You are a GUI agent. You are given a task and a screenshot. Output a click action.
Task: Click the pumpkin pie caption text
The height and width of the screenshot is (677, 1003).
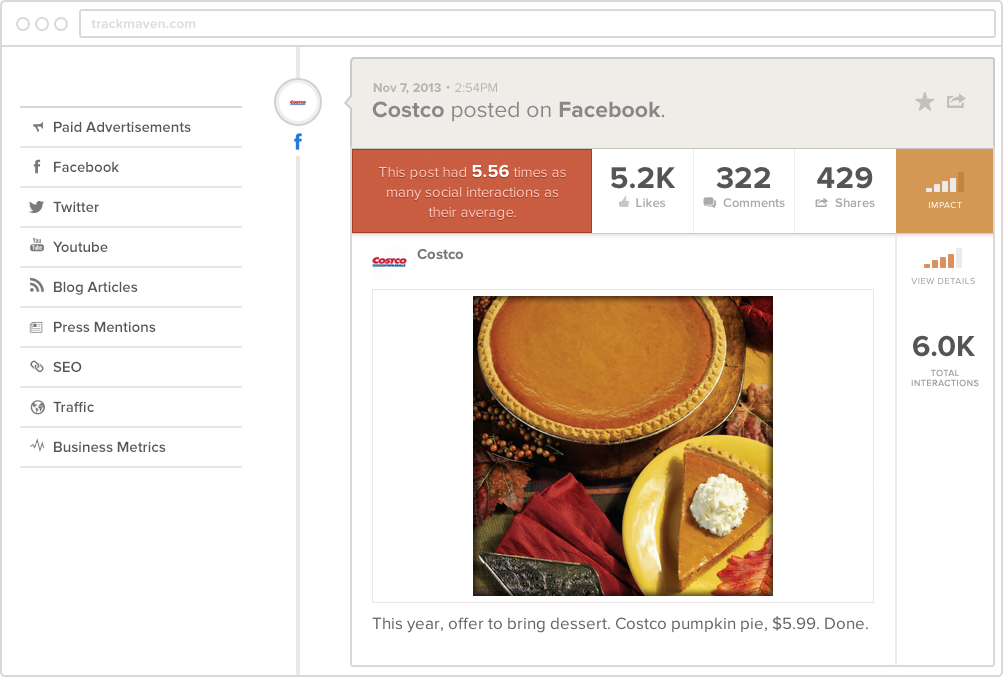(620, 623)
